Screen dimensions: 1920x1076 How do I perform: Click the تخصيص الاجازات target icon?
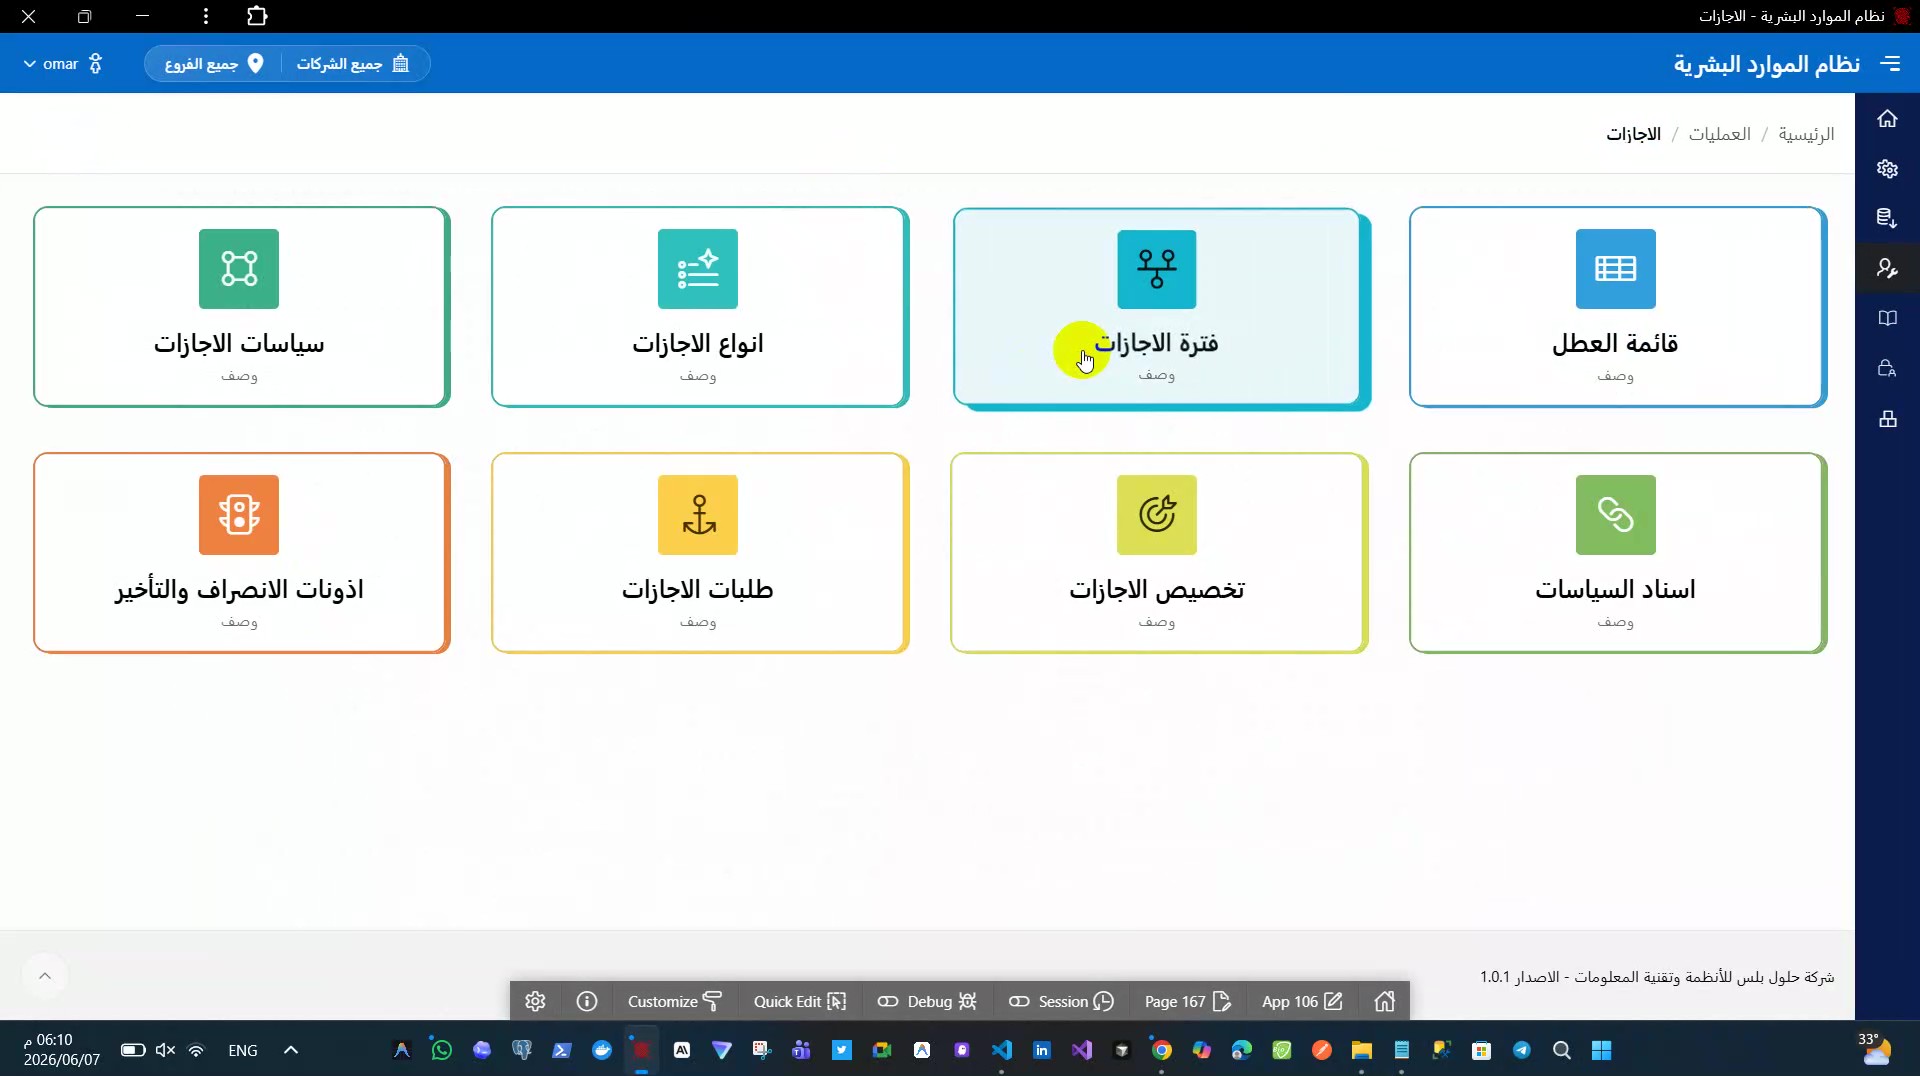click(x=1157, y=515)
